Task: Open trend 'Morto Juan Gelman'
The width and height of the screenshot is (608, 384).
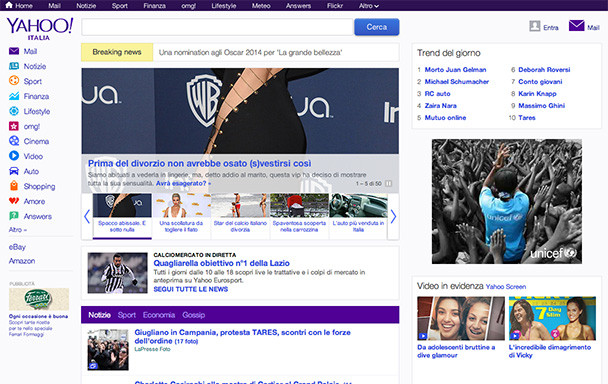Action: tap(455, 70)
